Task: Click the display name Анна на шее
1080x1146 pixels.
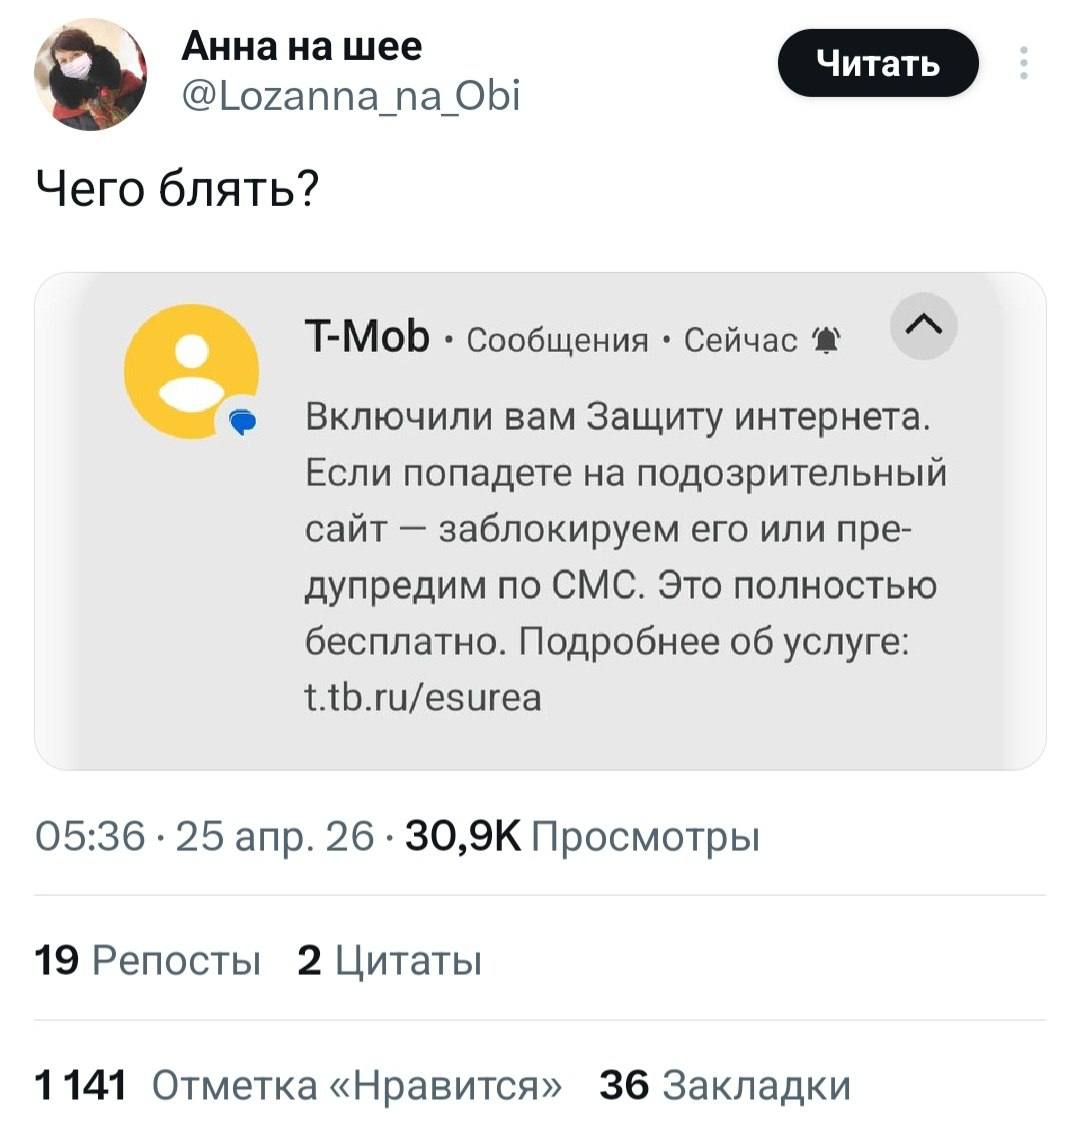Action: tap(302, 45)
